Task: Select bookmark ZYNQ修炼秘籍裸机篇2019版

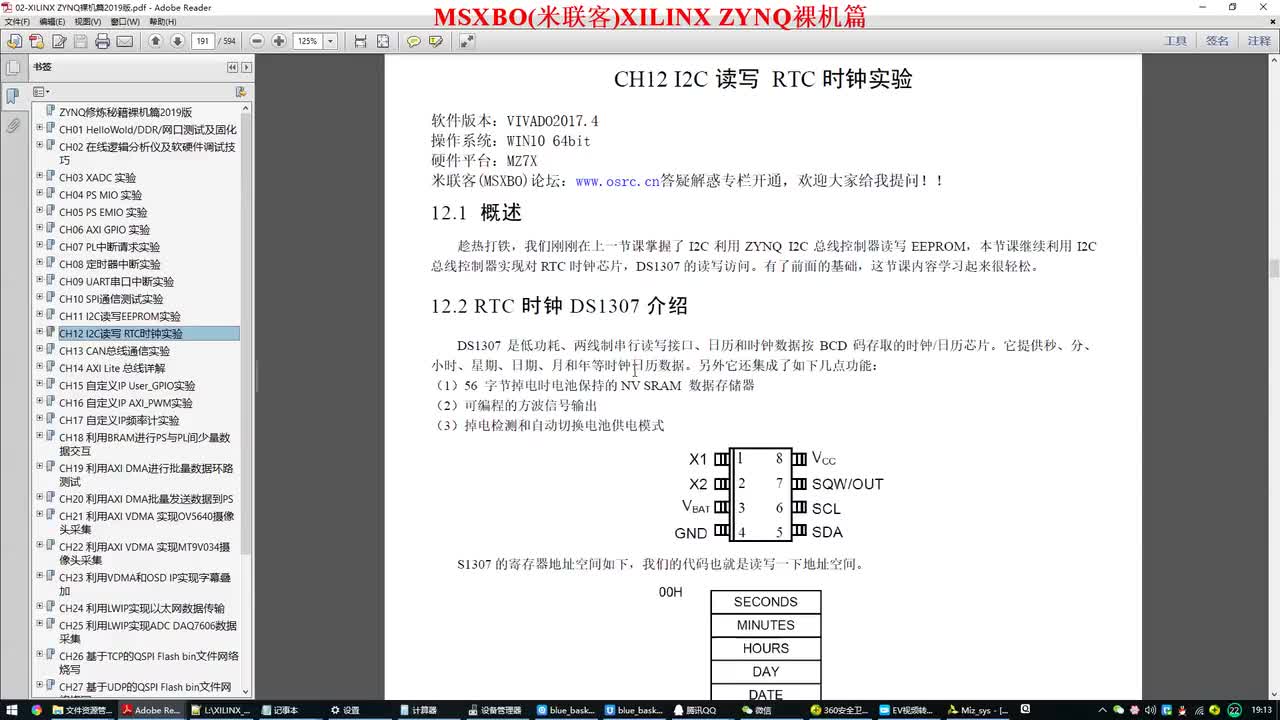Action: [x=125, y=112]
